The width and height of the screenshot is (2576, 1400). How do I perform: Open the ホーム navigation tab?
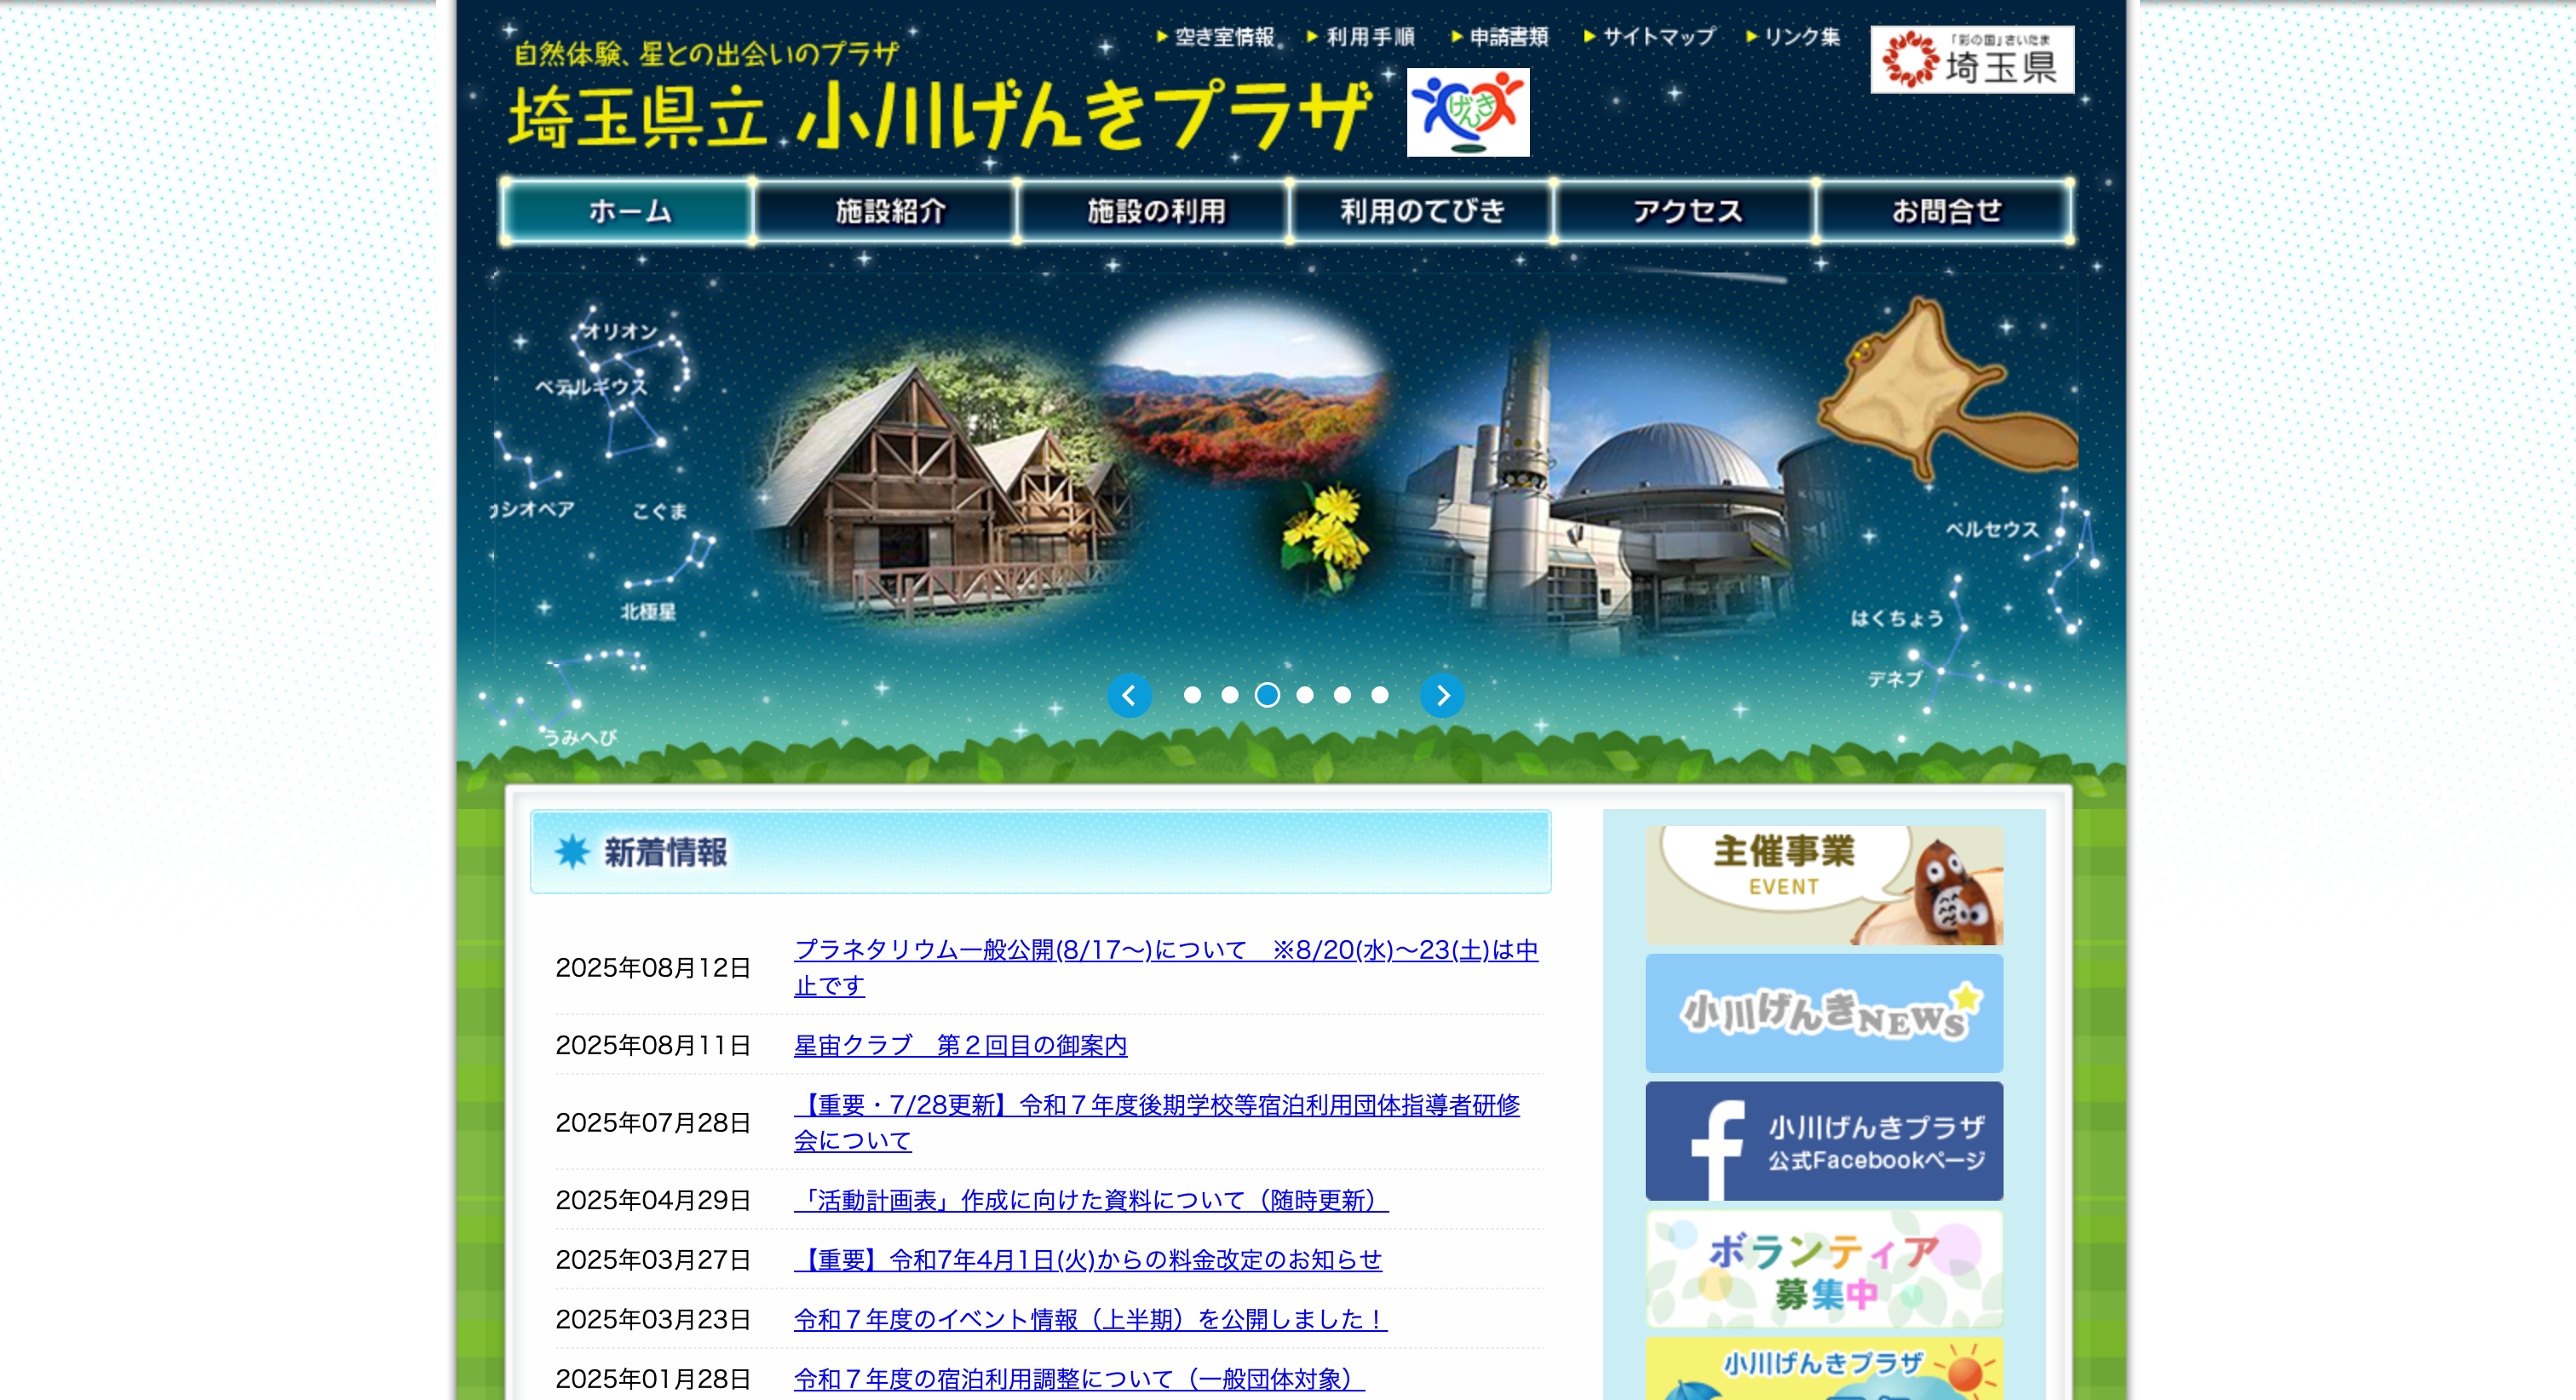point(628,211)
